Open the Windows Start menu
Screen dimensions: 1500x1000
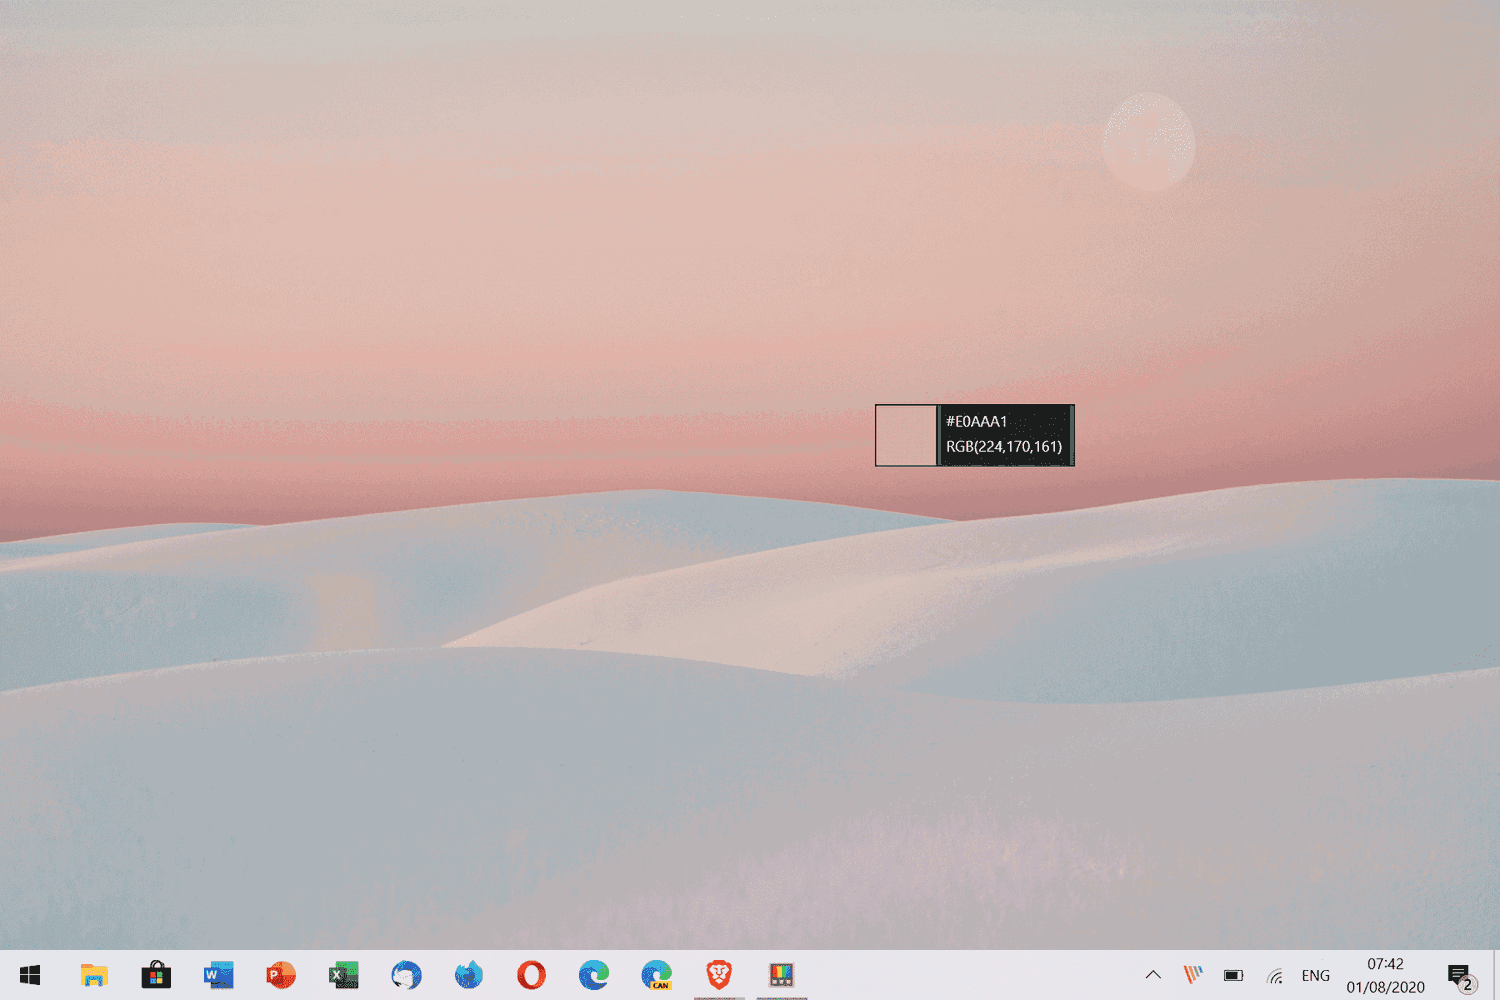tap(30, 975)
